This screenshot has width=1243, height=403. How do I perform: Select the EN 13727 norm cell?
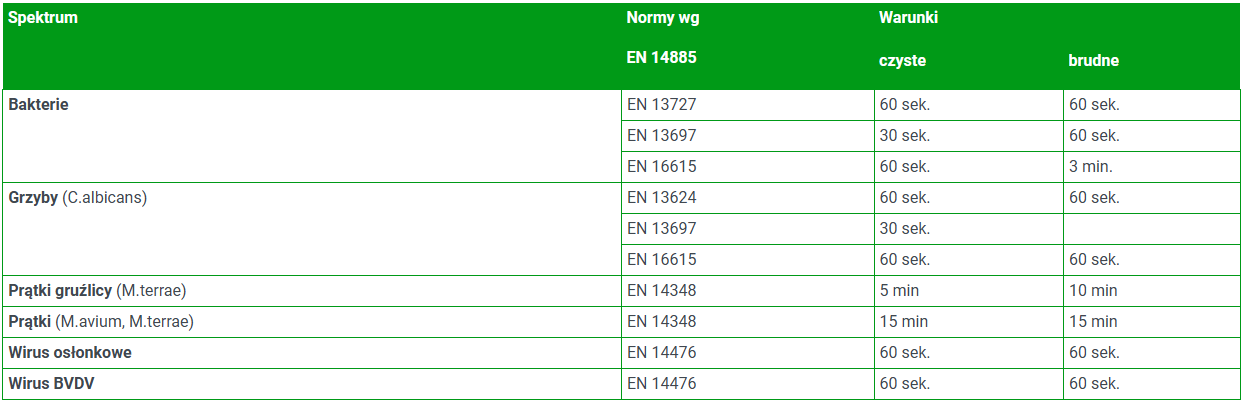pos(661,105)
